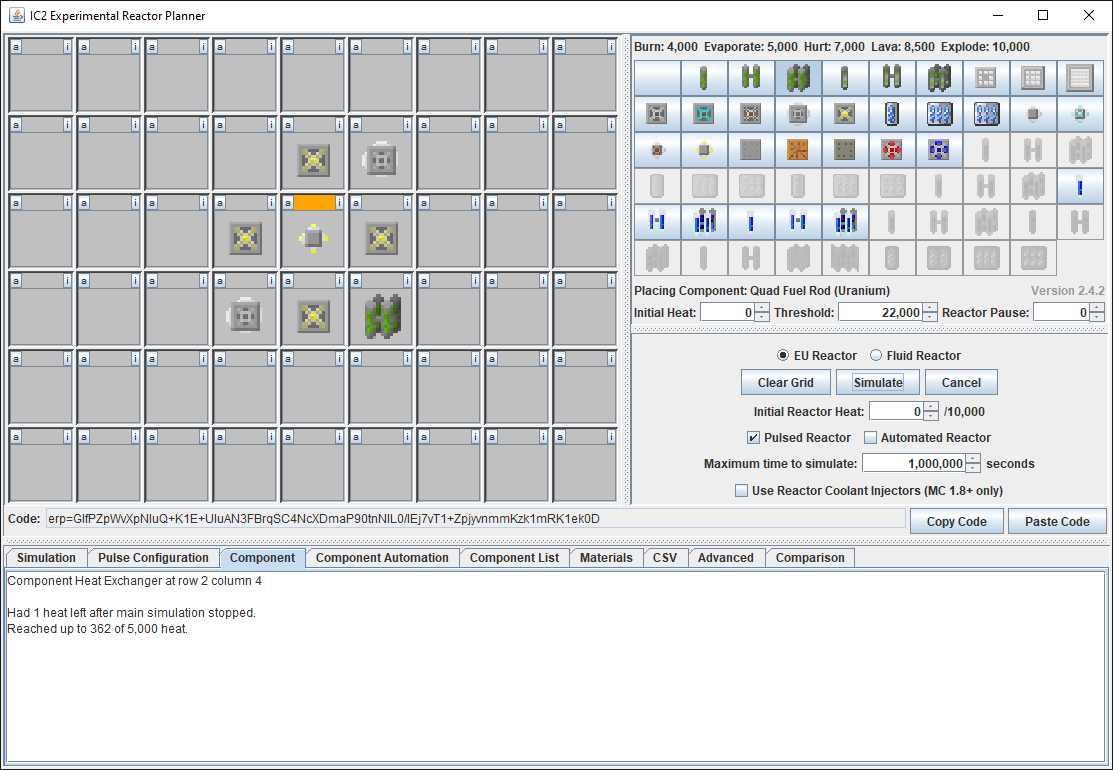Click the Quad Fuel Rod in the reactor grid
Viewport: 1113px width, 770px height.
click(x=381, y=314)
